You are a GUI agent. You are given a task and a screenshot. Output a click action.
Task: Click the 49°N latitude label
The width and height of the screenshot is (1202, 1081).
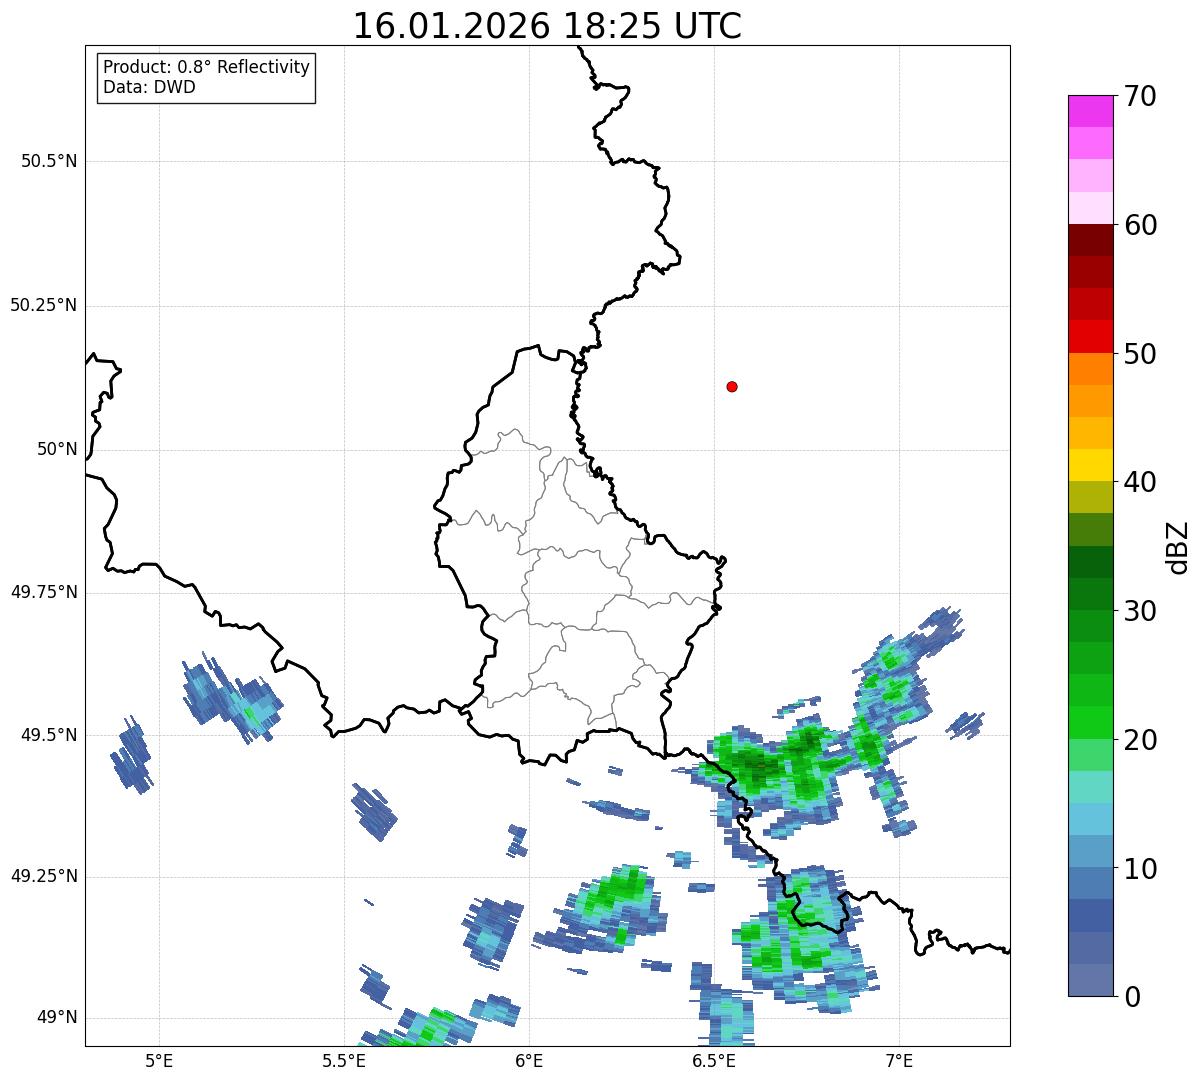point(57,1018)
